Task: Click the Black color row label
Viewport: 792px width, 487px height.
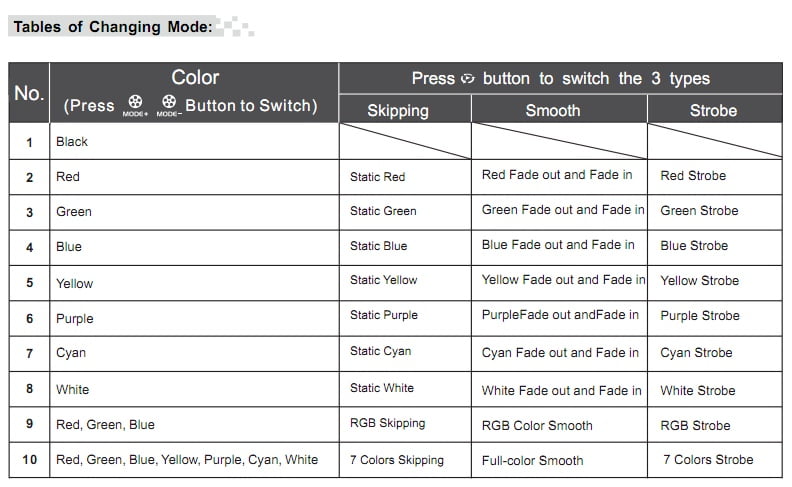Action: click(72, 141)
